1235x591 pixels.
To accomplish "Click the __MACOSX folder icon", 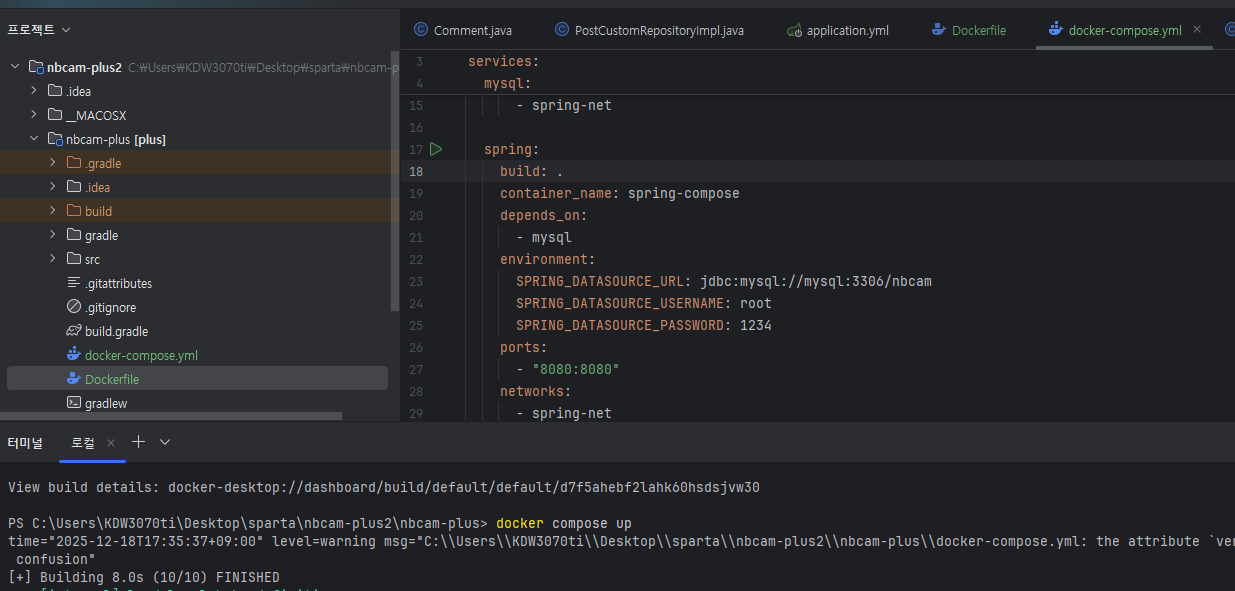I will point(55,115).
